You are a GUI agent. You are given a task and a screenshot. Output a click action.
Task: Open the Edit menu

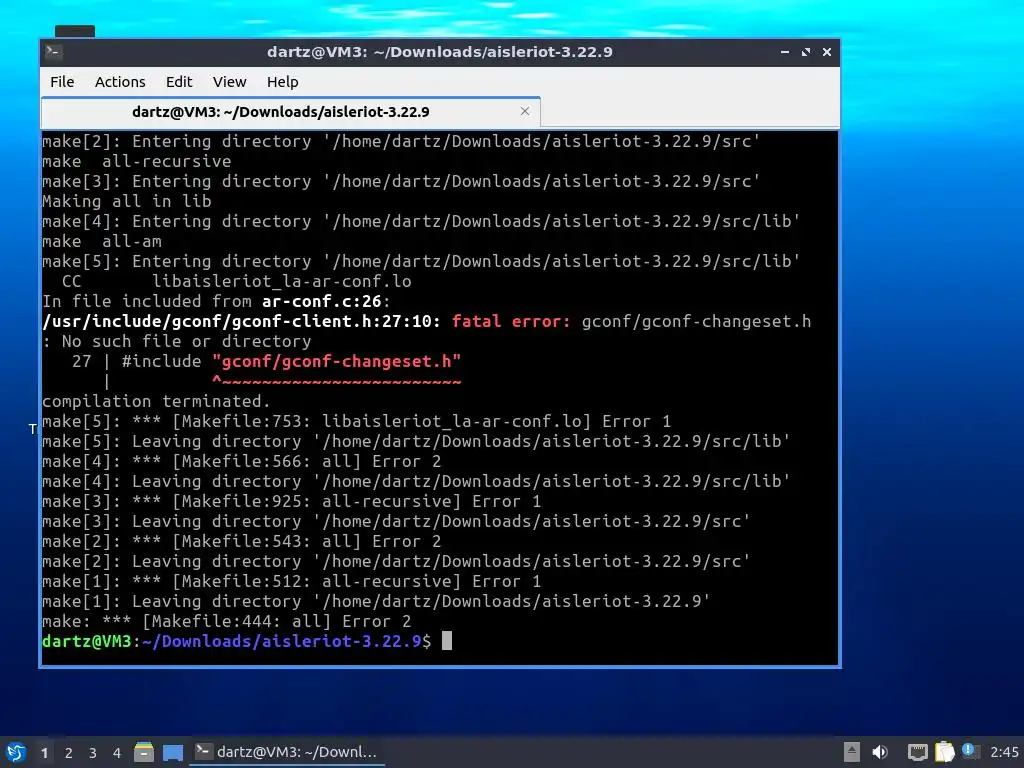pos(179,82)
